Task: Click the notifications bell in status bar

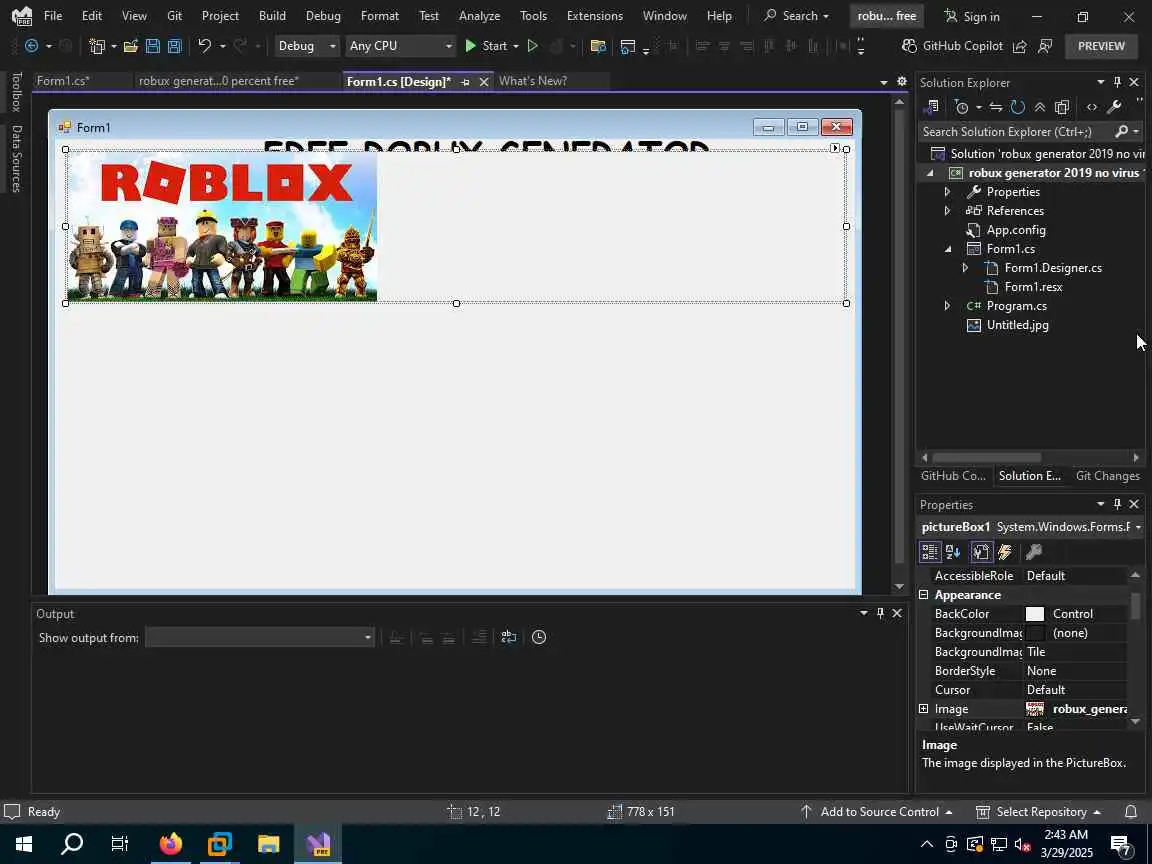Action: click(1131, 812)
